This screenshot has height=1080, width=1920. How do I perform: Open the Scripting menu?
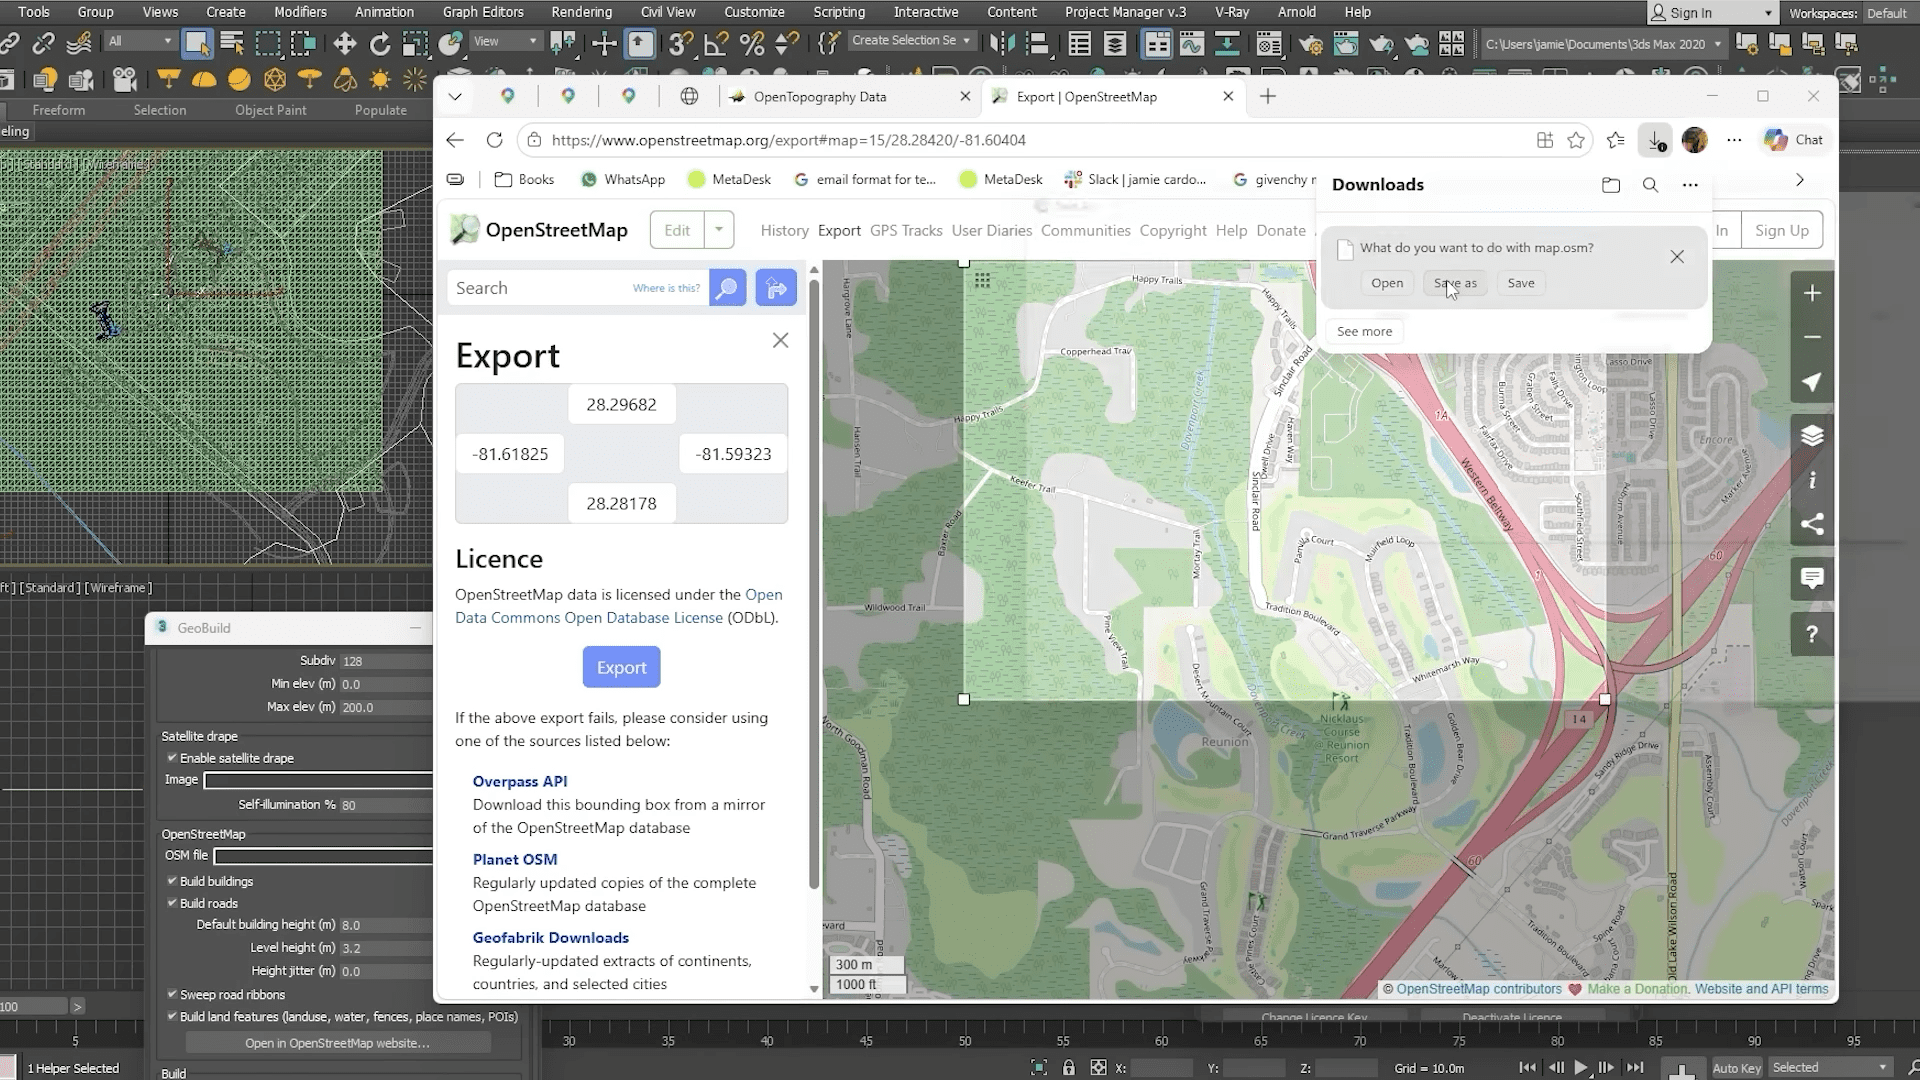(x=839, y=12)
